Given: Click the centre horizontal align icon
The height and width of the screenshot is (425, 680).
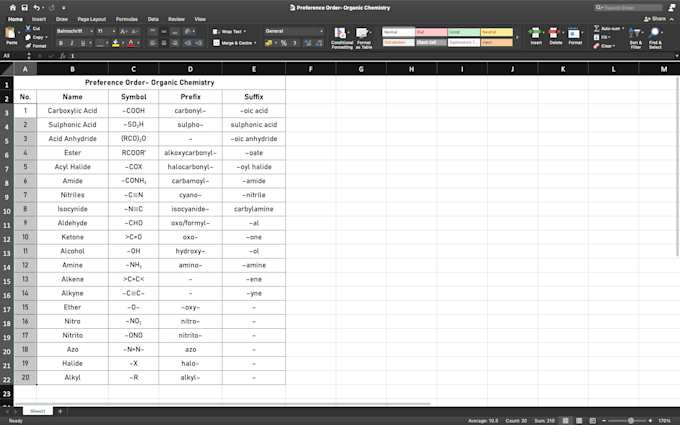Looking at the screenshot, I should click(164, 43).
